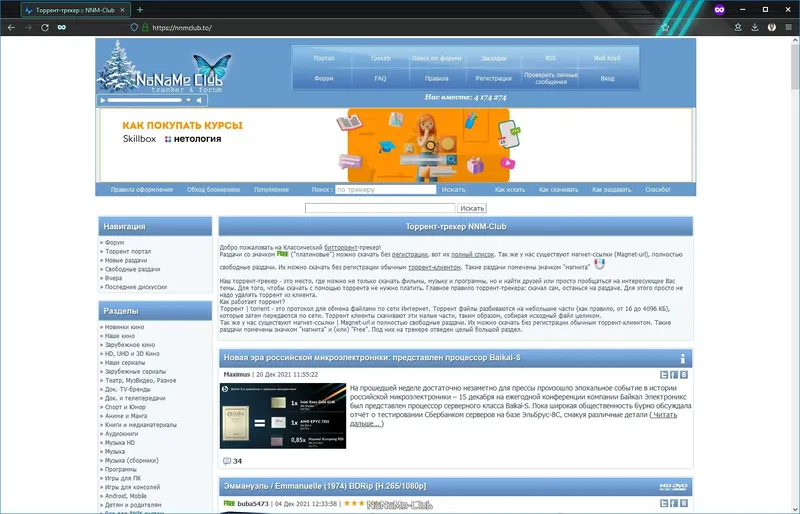Click the purple infinity icon in title bar
800x514 pixels.
[719, 10]
